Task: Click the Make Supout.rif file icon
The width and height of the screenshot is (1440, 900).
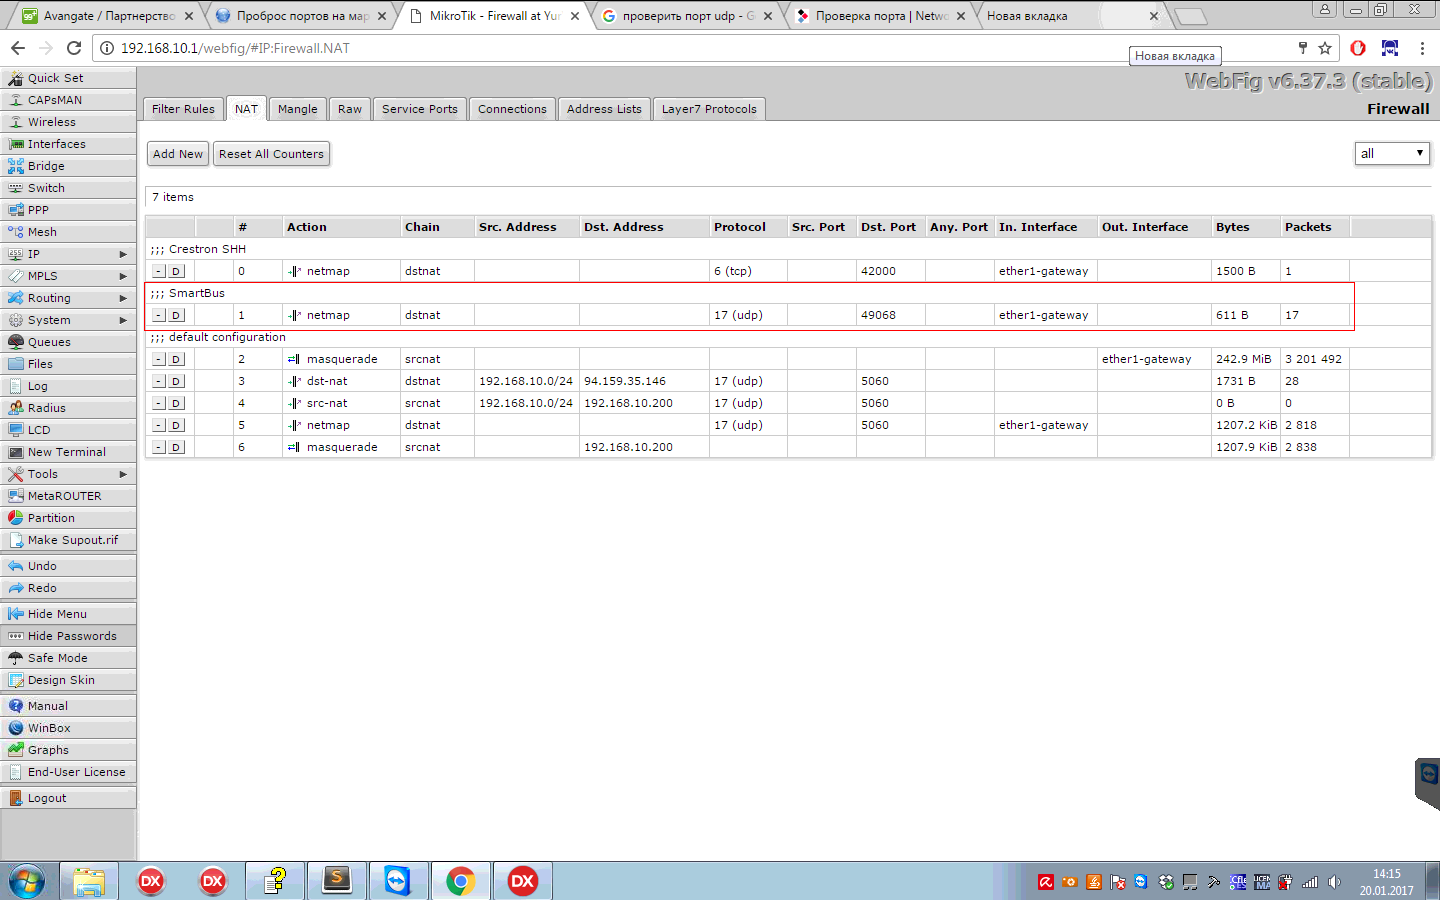Action: [15, 540]
